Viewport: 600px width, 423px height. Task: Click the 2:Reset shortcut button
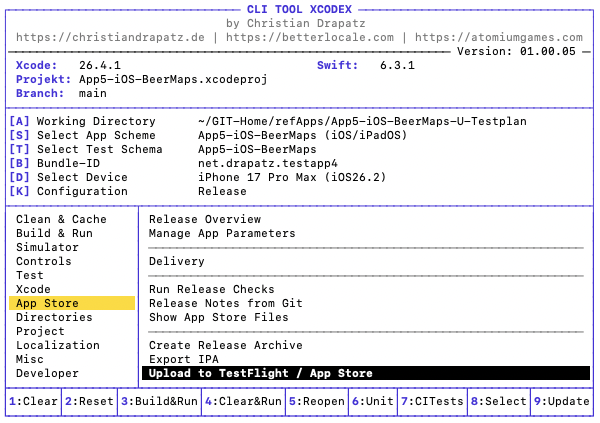click(89, 401)
